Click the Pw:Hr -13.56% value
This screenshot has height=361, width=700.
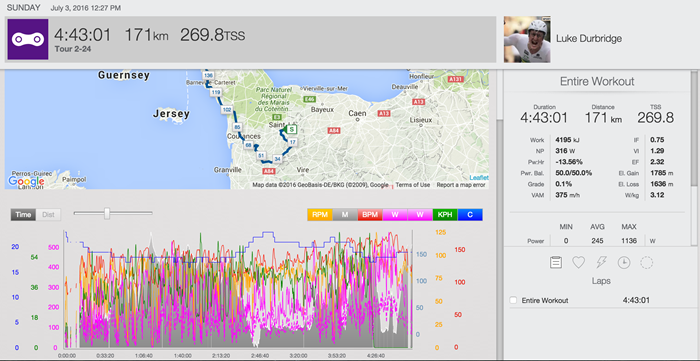coord(569,162)
